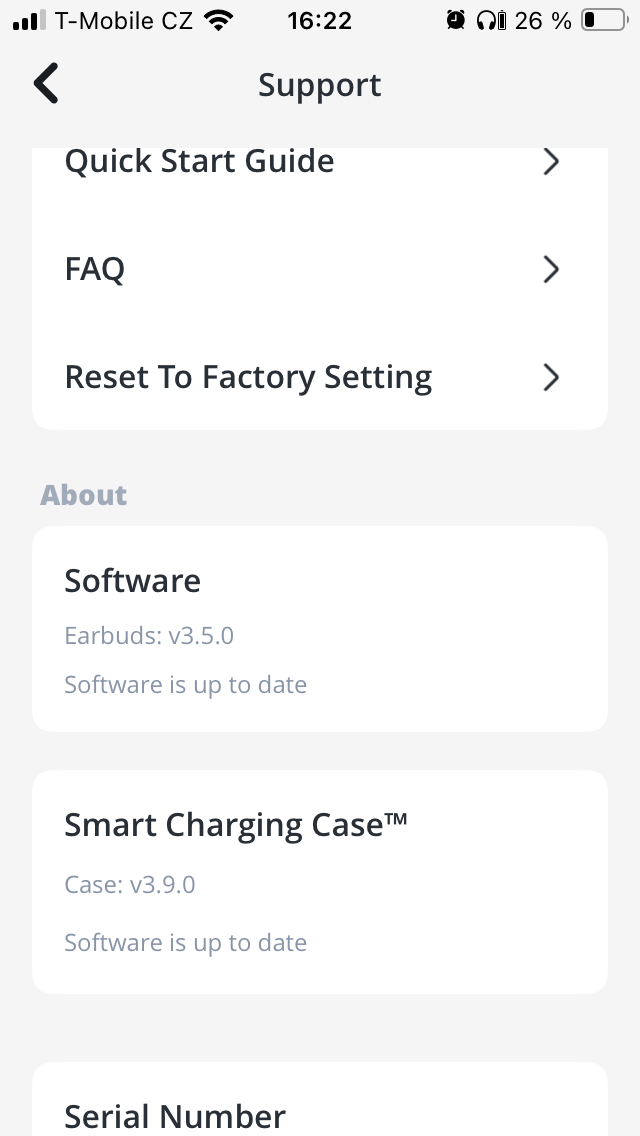
Task: Click the chevron next to FAQ
Action: point(550,269)
